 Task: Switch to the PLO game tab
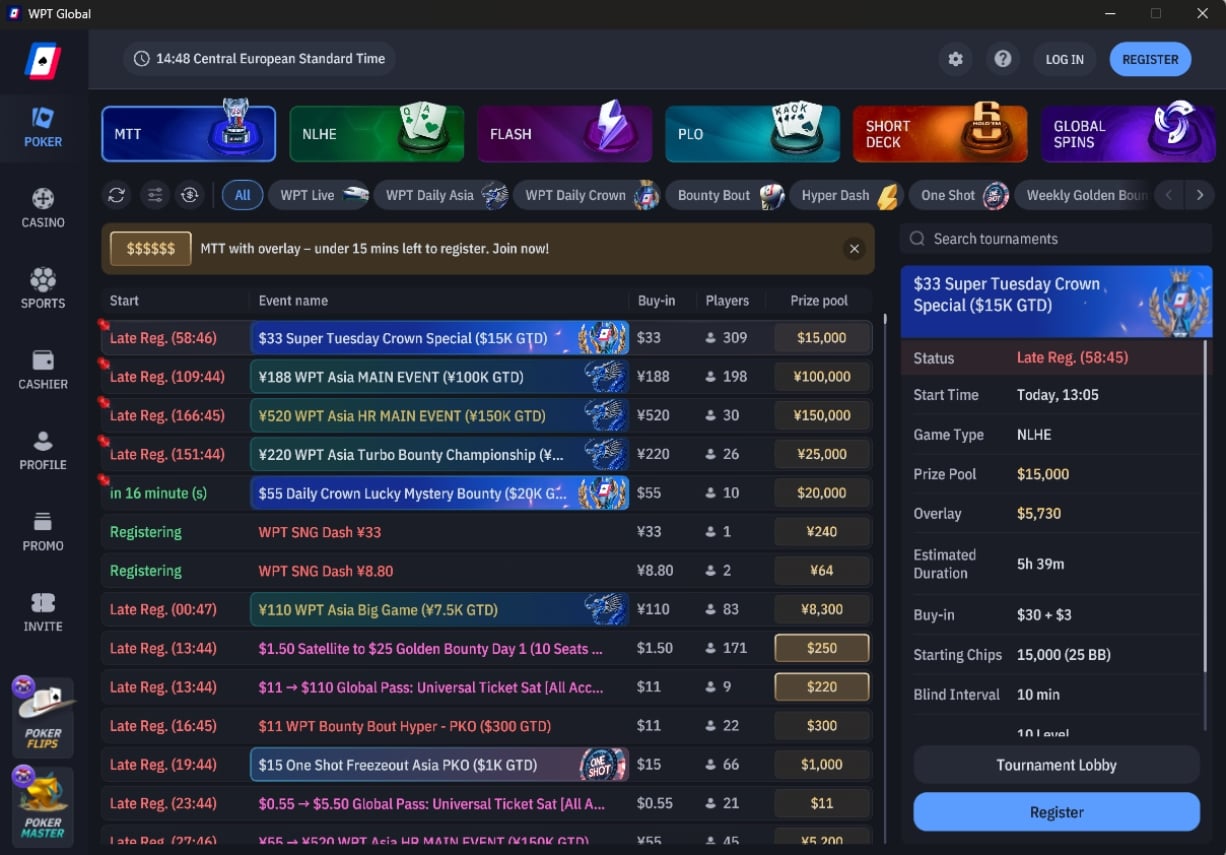752,134
